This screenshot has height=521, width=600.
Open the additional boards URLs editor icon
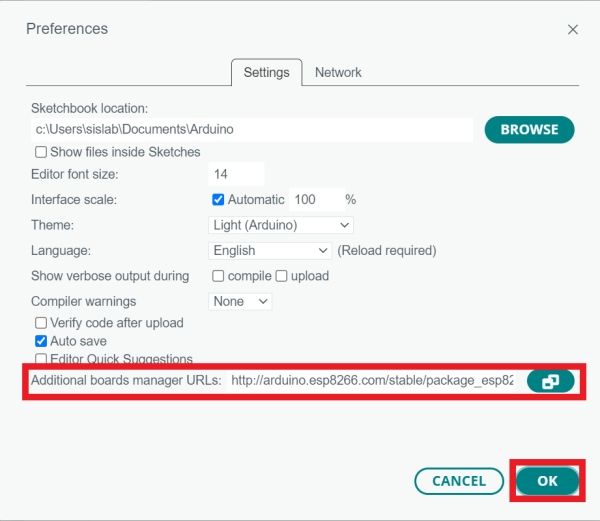click(550, 381)
